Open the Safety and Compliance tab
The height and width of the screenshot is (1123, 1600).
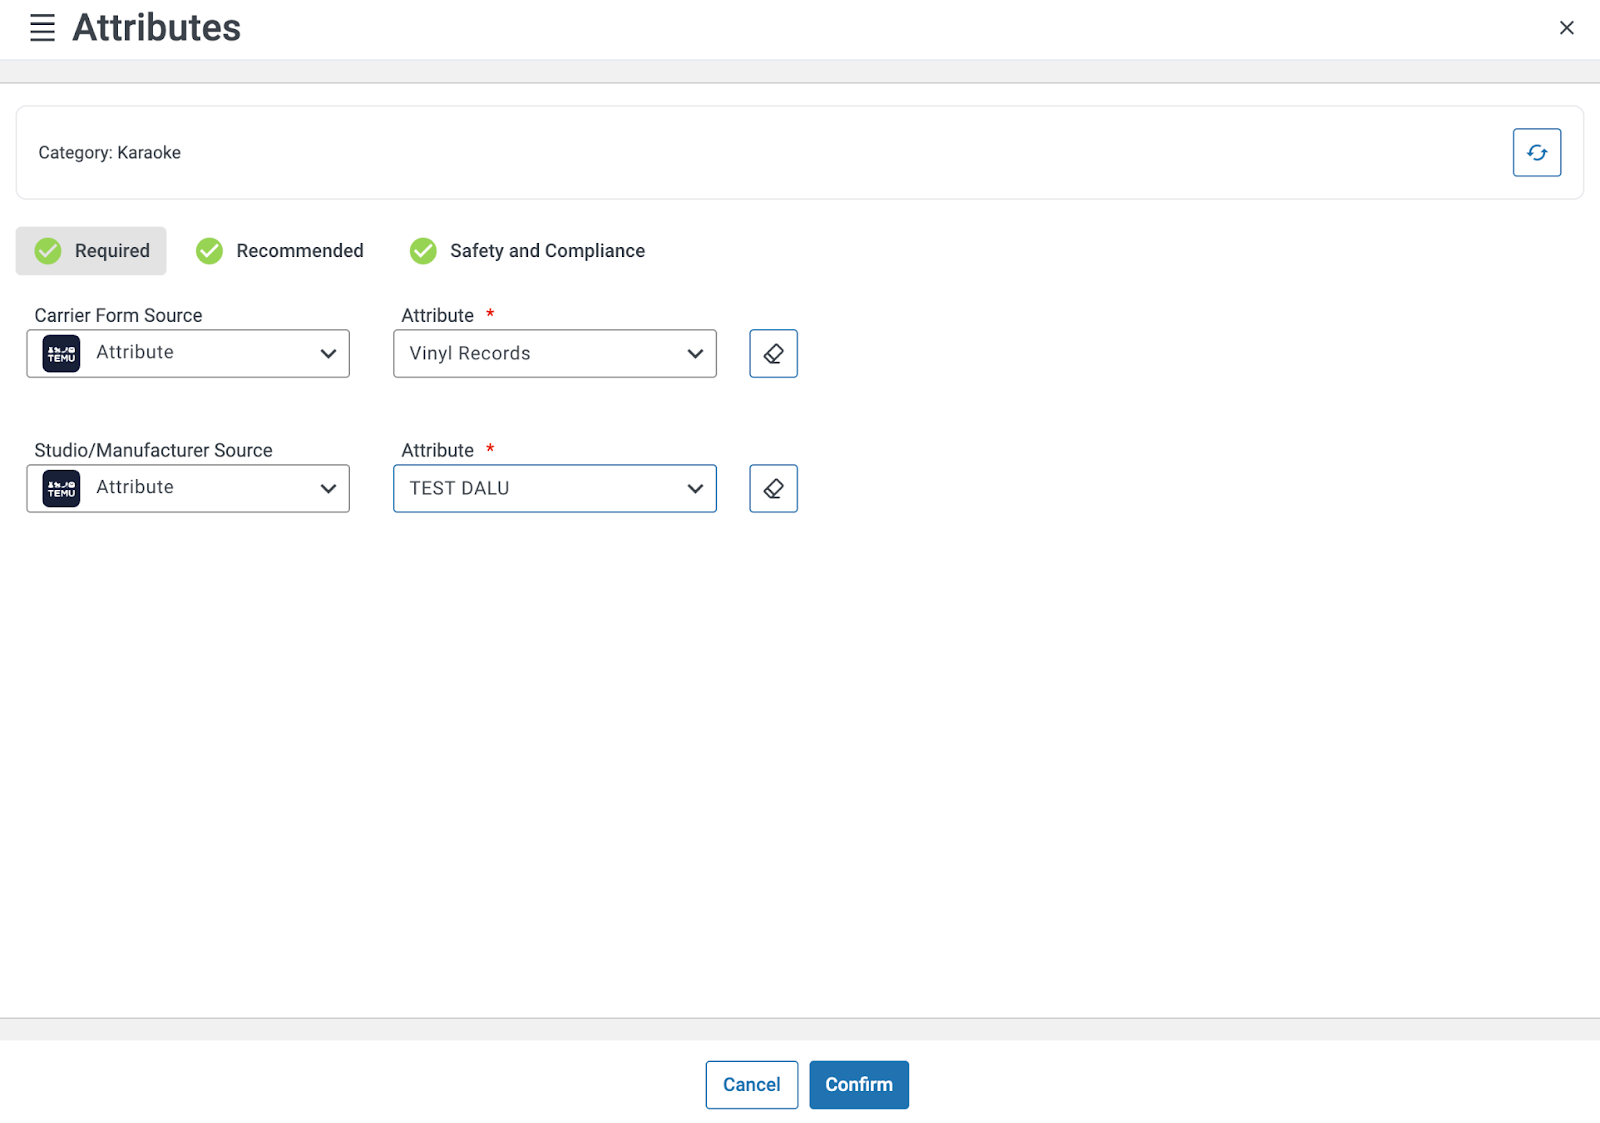pos(527,251)
